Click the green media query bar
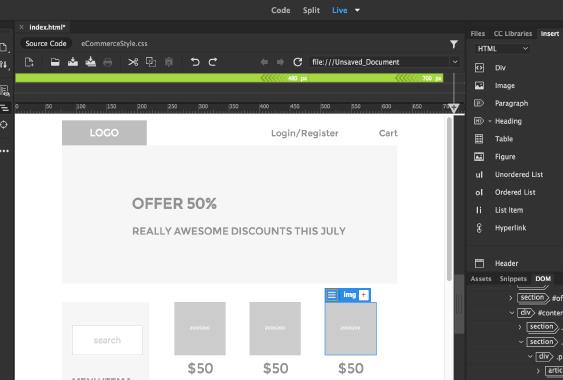 coord(229,78)
